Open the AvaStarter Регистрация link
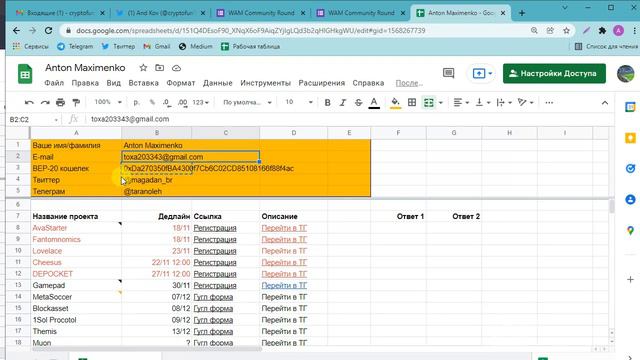640x360 pixels. 215,228
